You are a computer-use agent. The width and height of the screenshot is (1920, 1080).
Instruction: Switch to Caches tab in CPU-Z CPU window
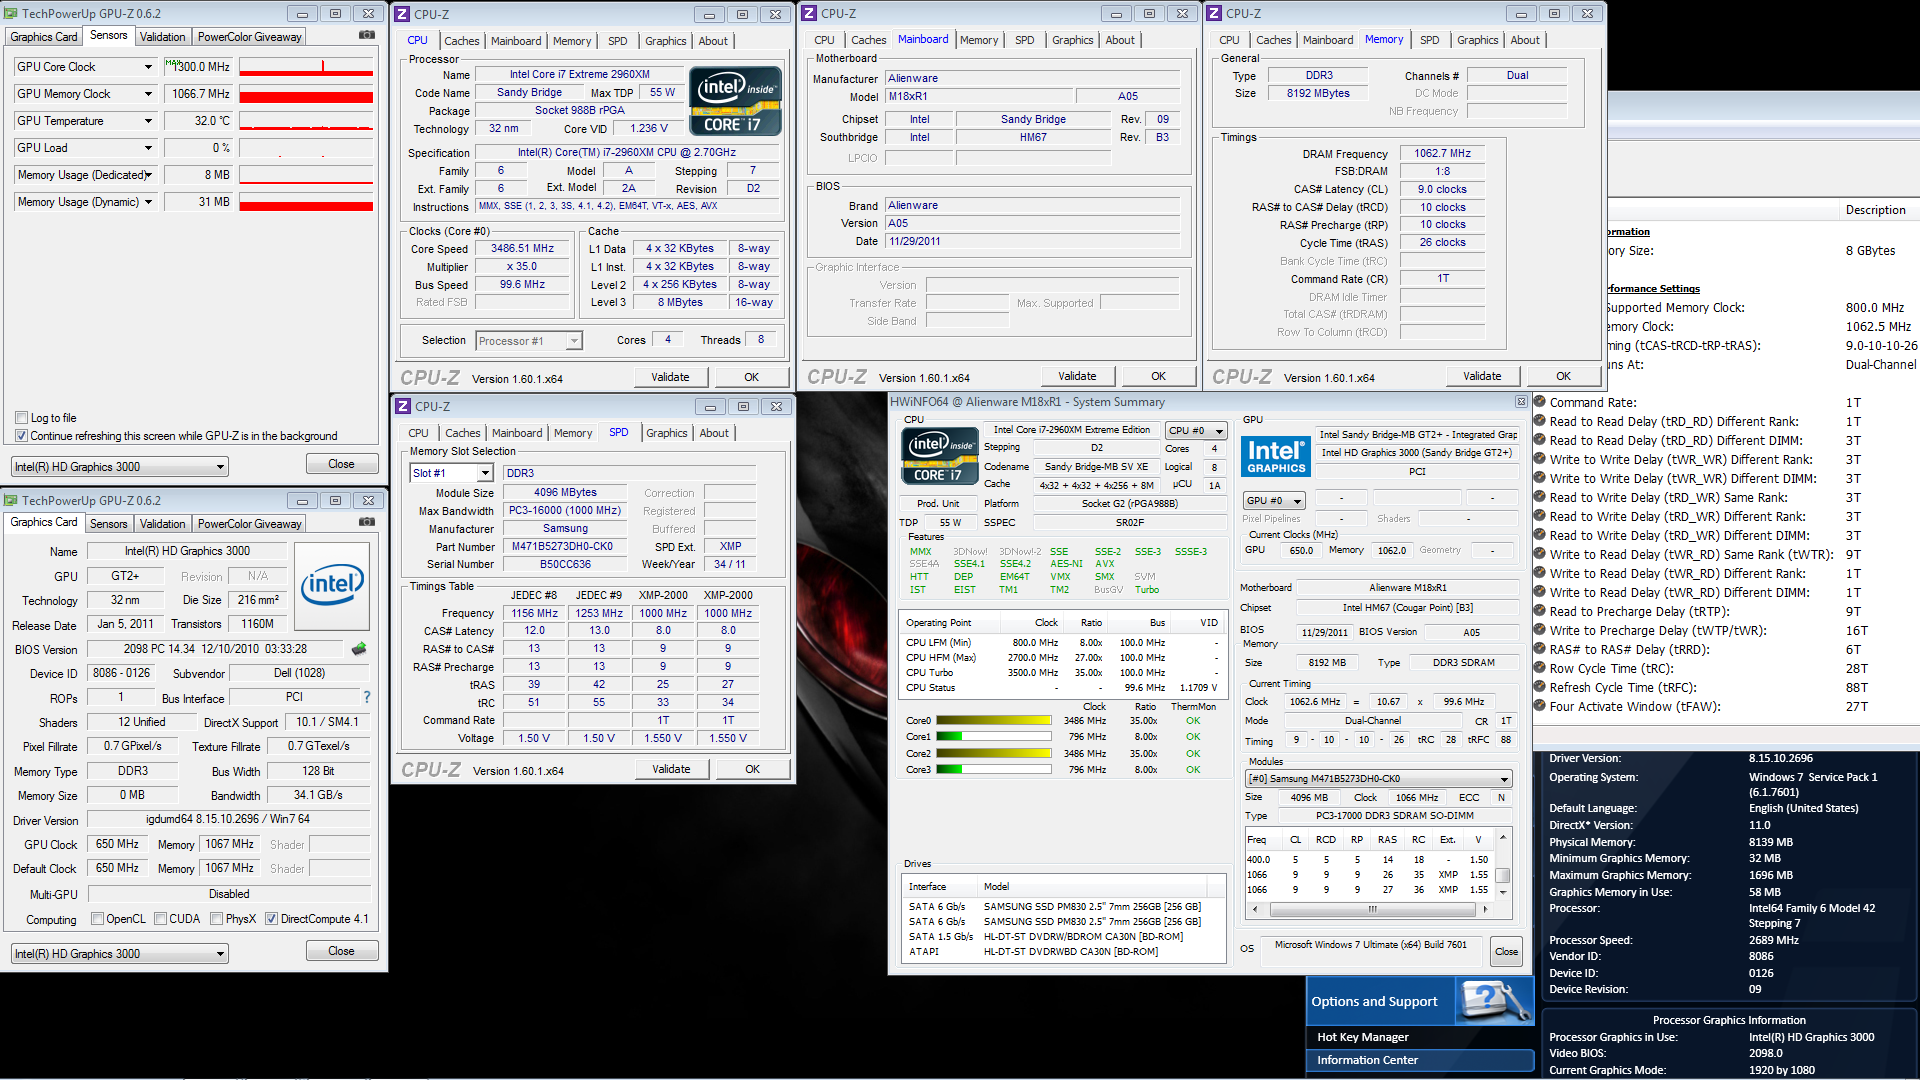point(461,41)
